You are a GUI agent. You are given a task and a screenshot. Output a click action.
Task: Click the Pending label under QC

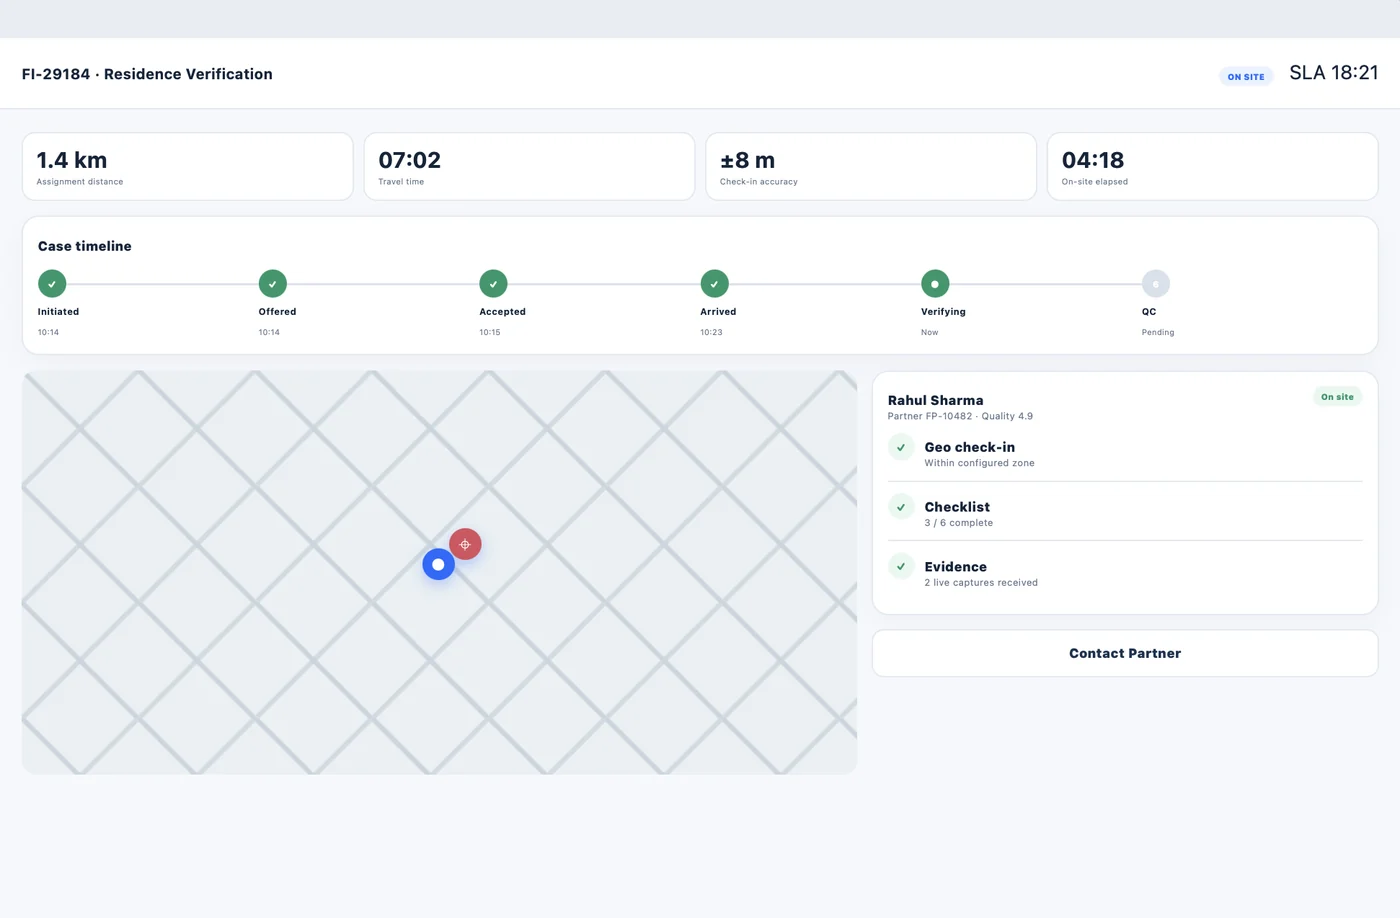coord(1158,332)
